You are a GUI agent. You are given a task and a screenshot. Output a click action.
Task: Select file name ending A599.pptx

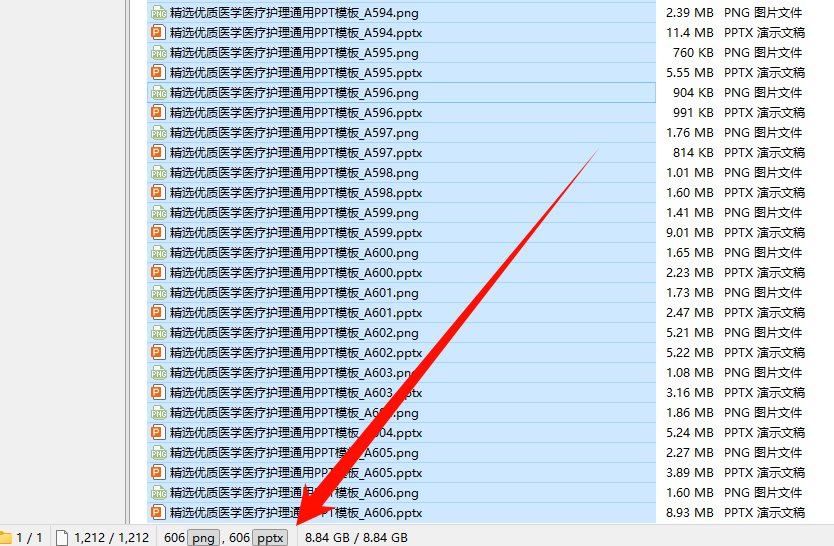tap(296, 233)
